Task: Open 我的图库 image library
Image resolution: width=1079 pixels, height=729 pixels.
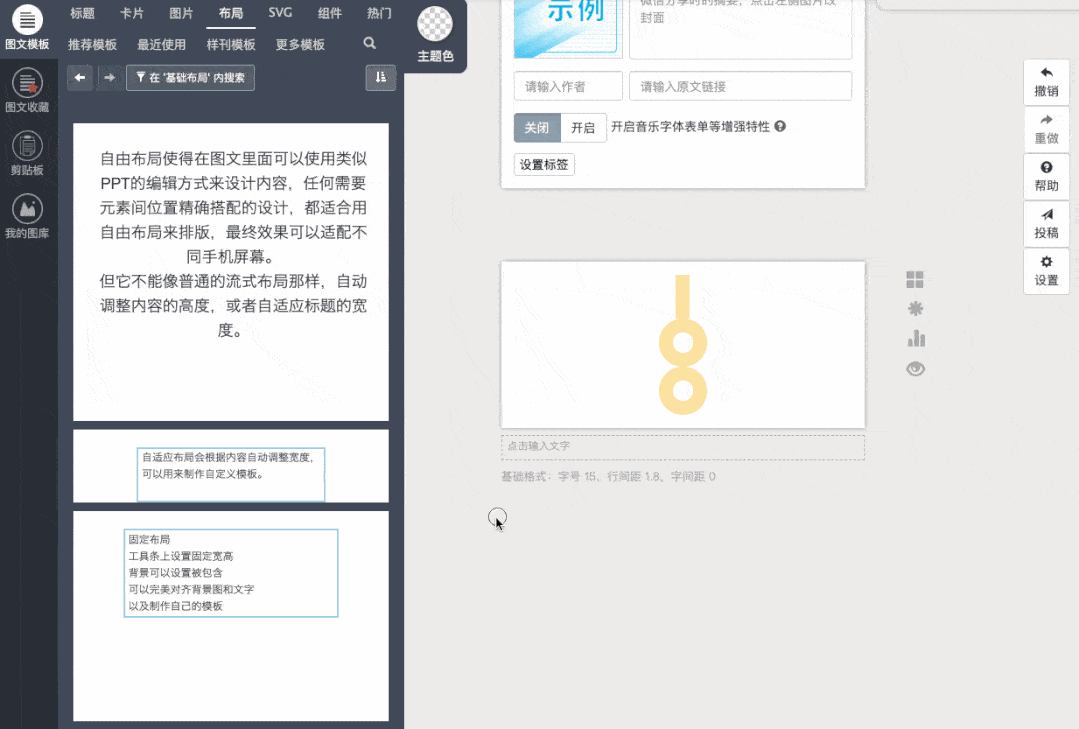Action: [x=28, y=216]
